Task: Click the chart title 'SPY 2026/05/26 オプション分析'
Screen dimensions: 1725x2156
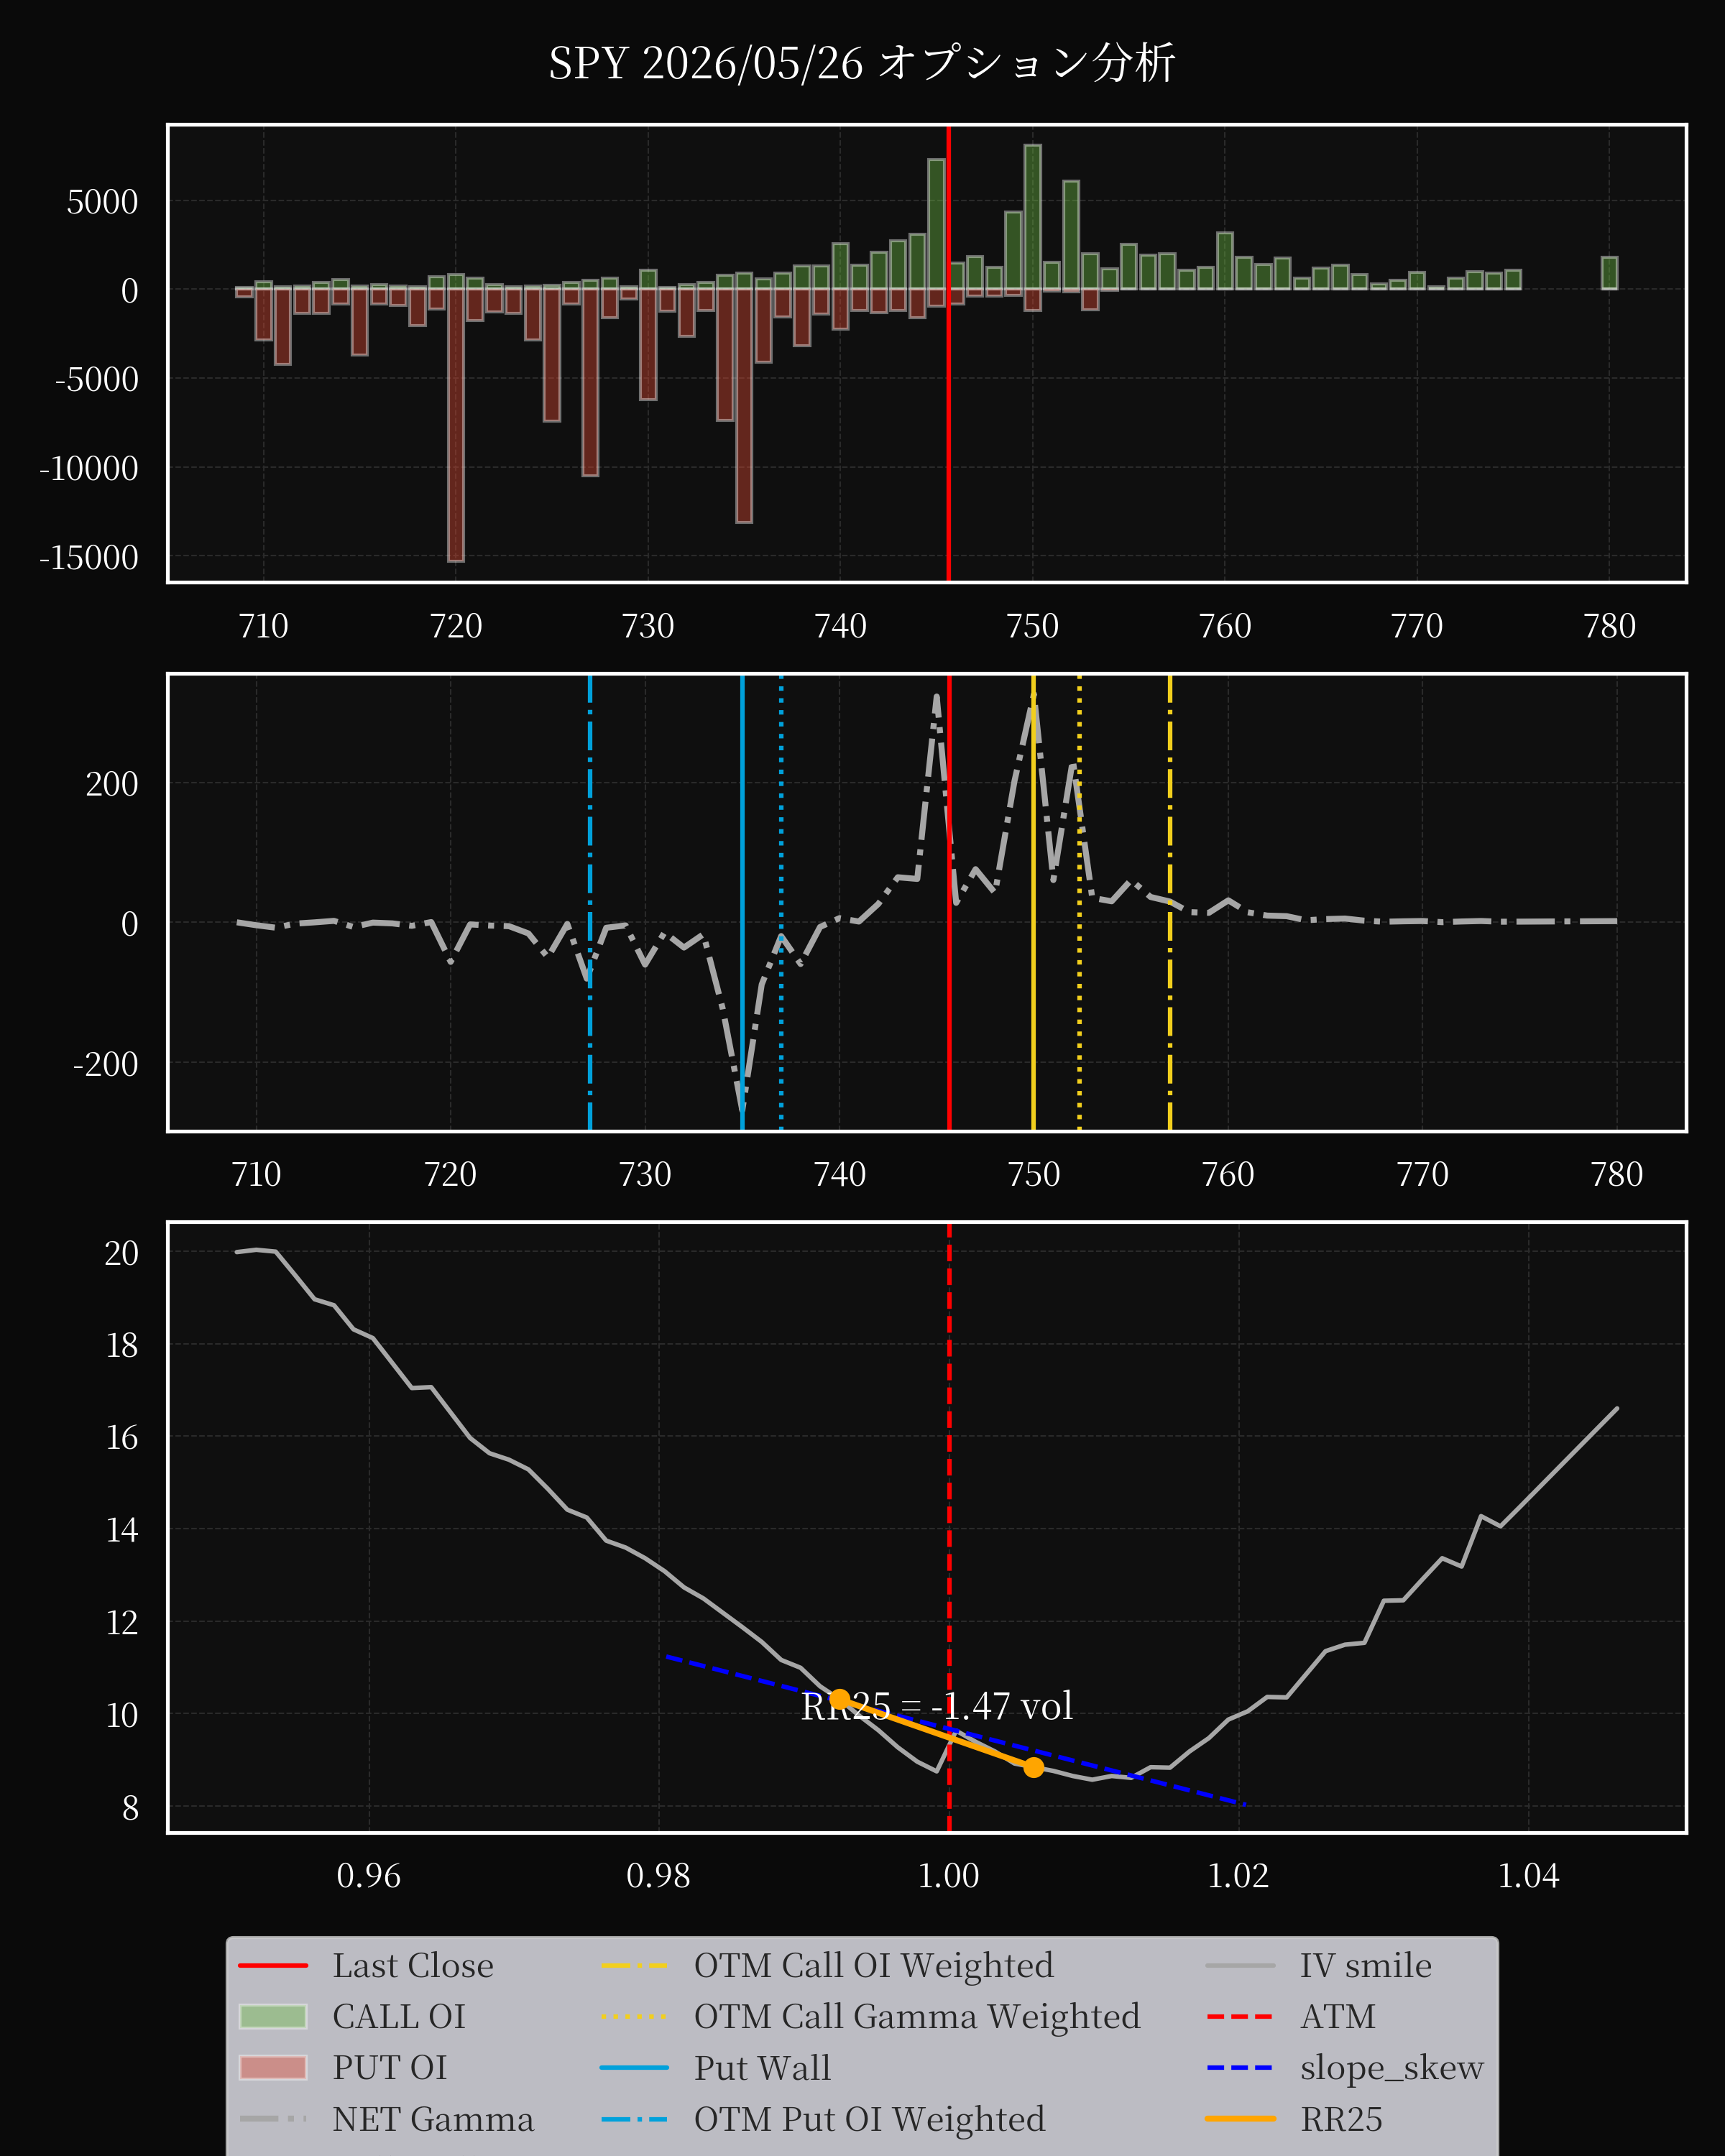Action: (862, 63)
